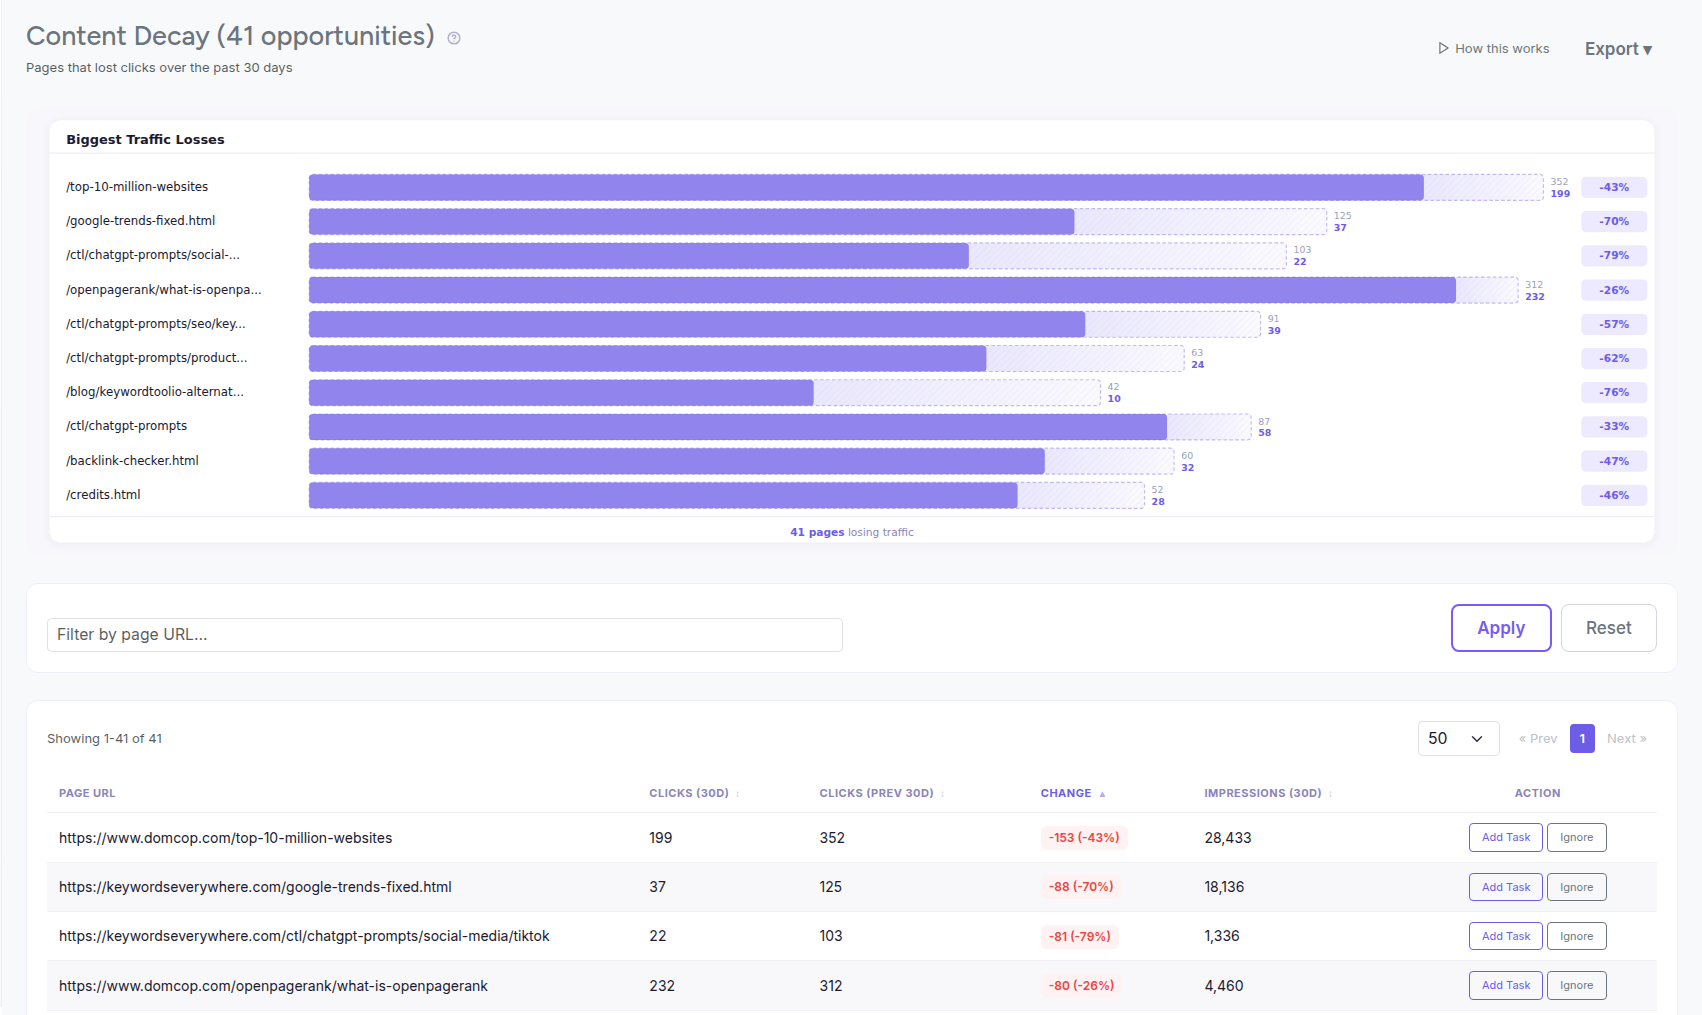This screenshot has width=1702, height=1015.
Task: Click the Reset filter button
Action: (x=1608, y=628)
